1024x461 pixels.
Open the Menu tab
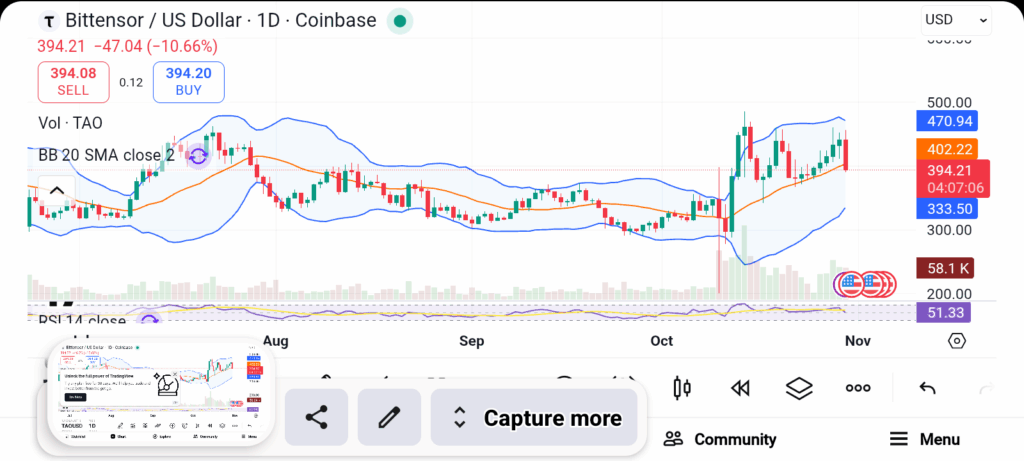(925, 439)
